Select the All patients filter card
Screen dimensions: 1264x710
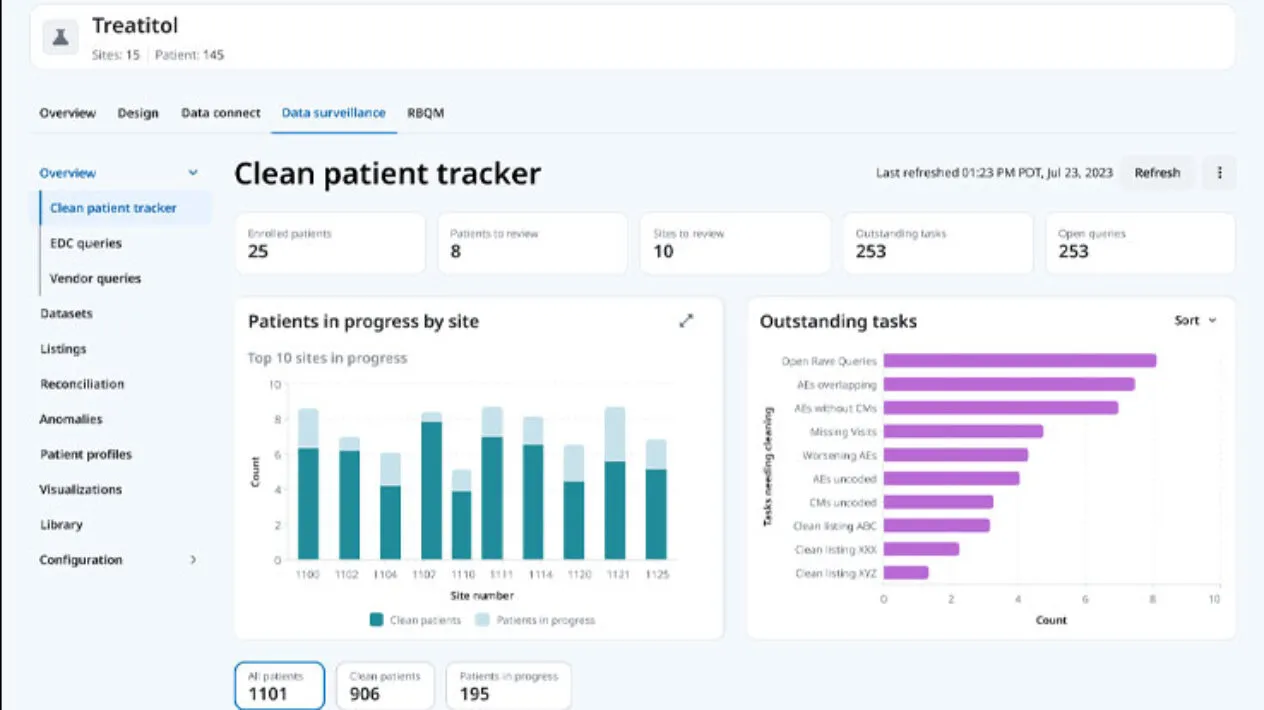pyautogui.click(x=279, y=684)
